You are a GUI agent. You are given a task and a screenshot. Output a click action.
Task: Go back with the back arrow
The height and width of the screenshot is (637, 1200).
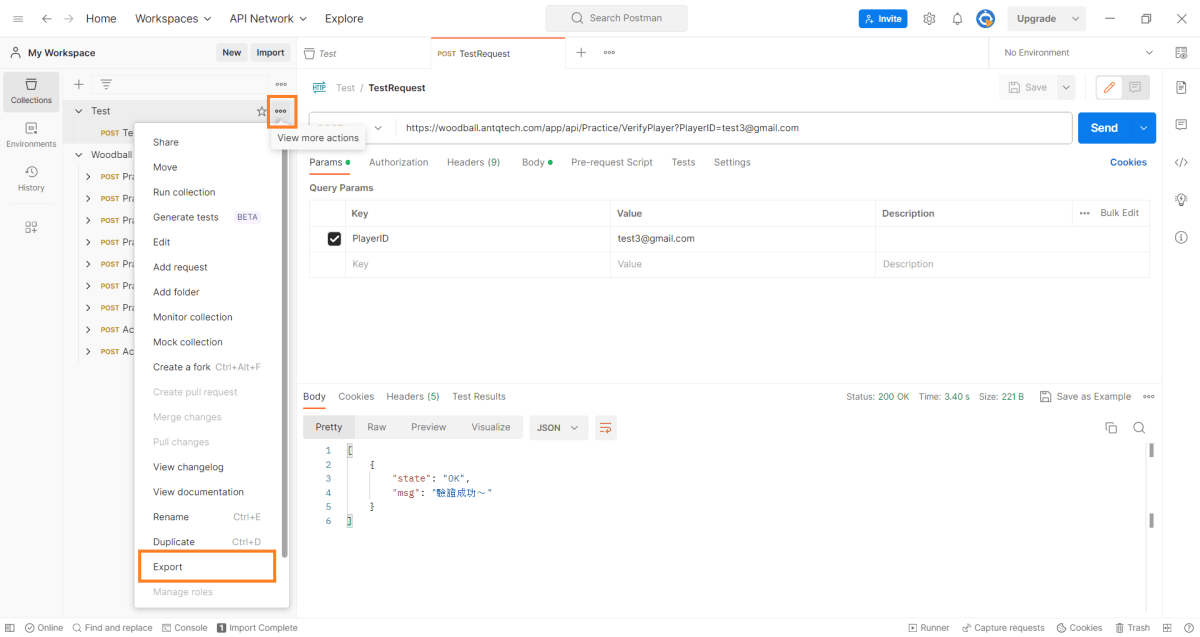(46, 18)
